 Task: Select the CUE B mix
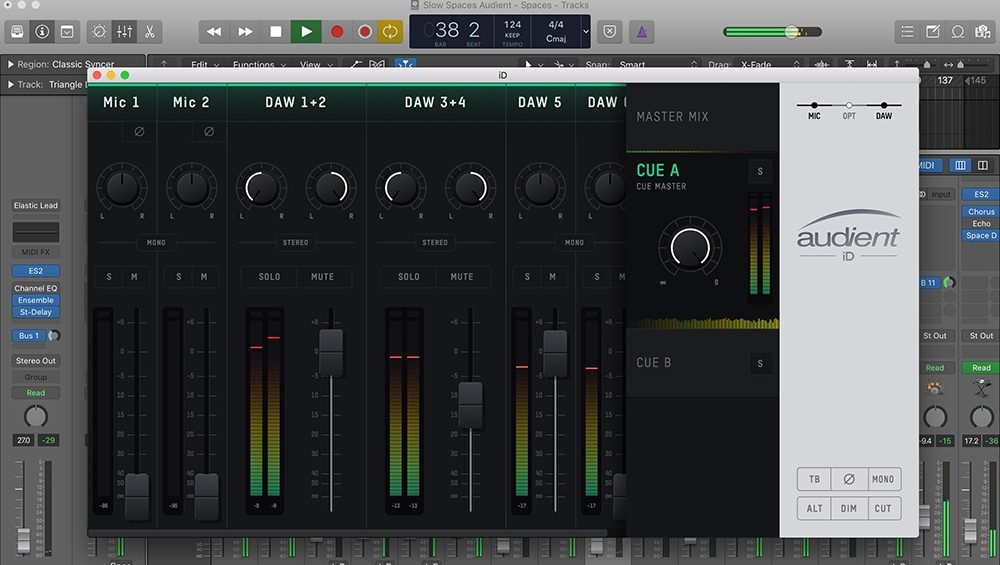(654, 362)
